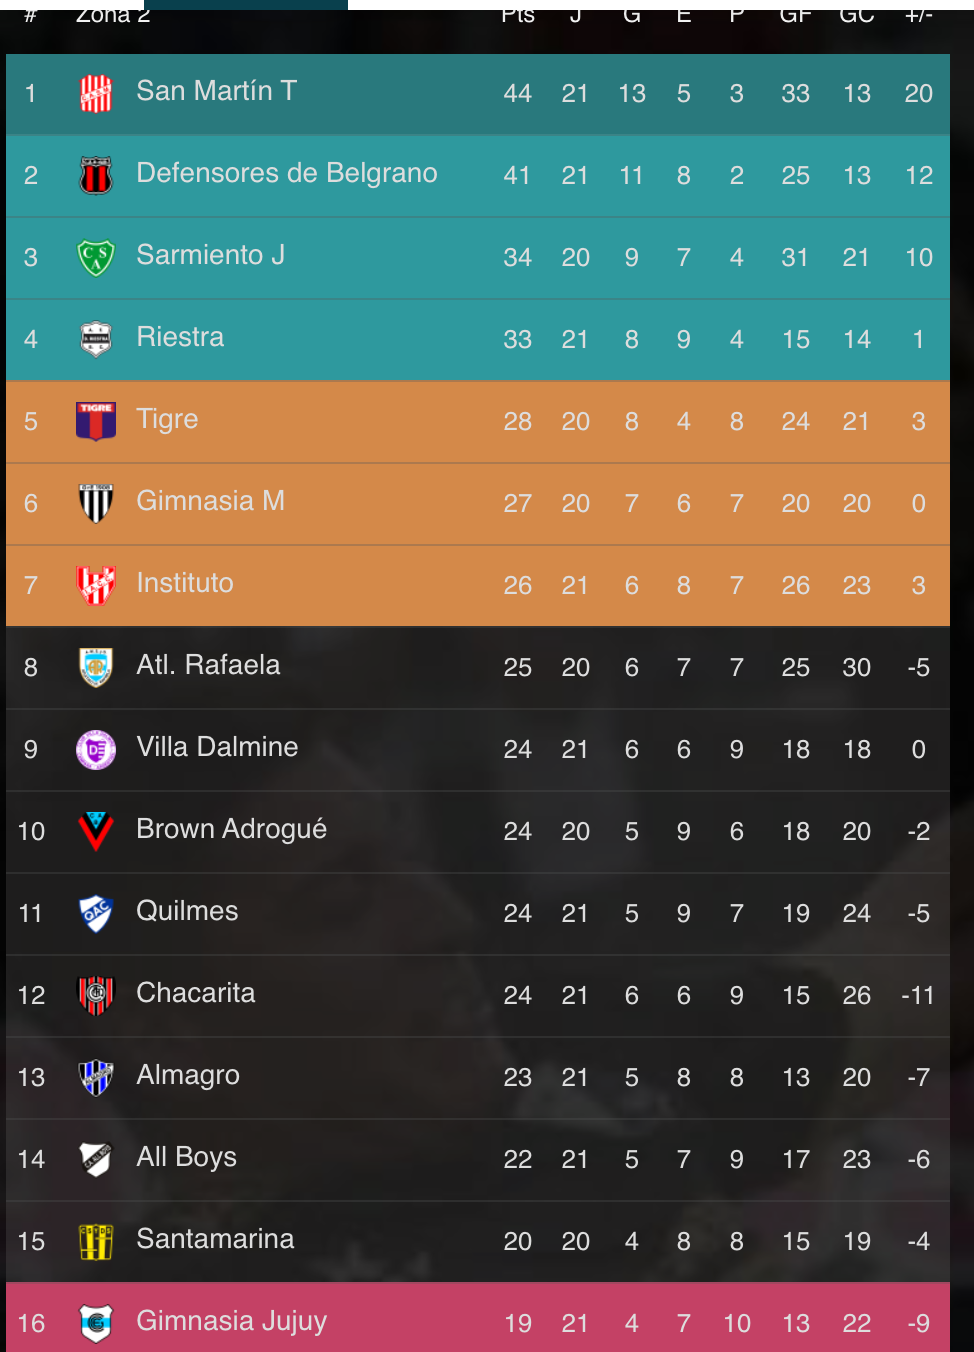The height and width of the screenshot is (1352, 974).
Task: Select the Chacarita team badge
Action: (x=96, y=995)
